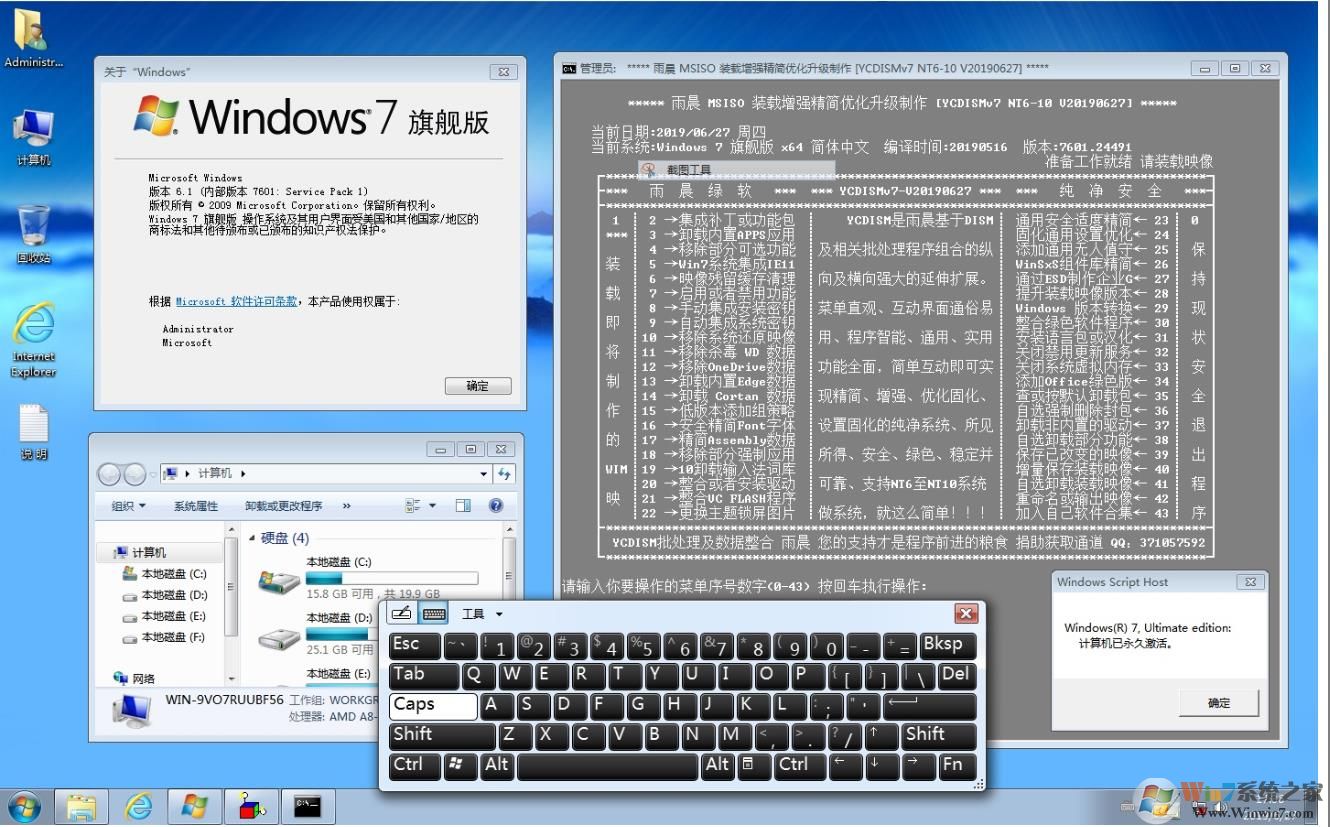Expand the Explorer address bar history dropdown
1330x827 pixels.
coord(484,474)
